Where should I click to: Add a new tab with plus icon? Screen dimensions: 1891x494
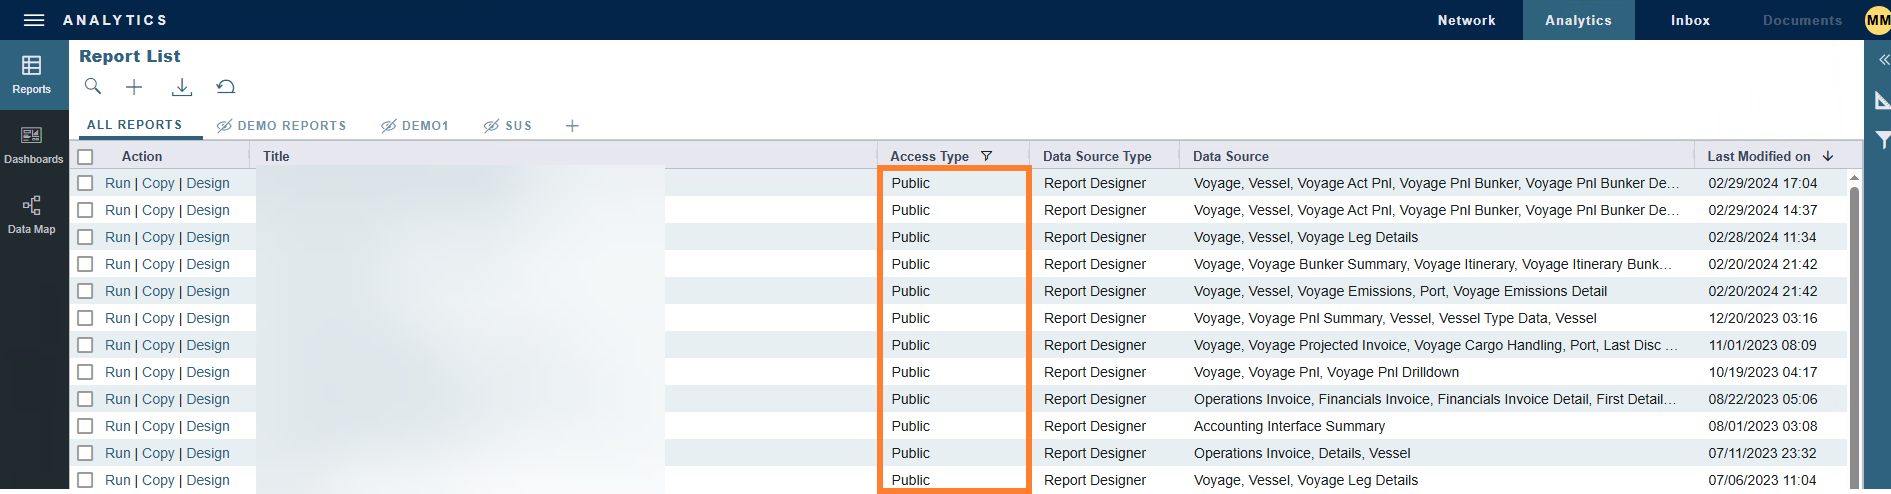tap(572, 126)
